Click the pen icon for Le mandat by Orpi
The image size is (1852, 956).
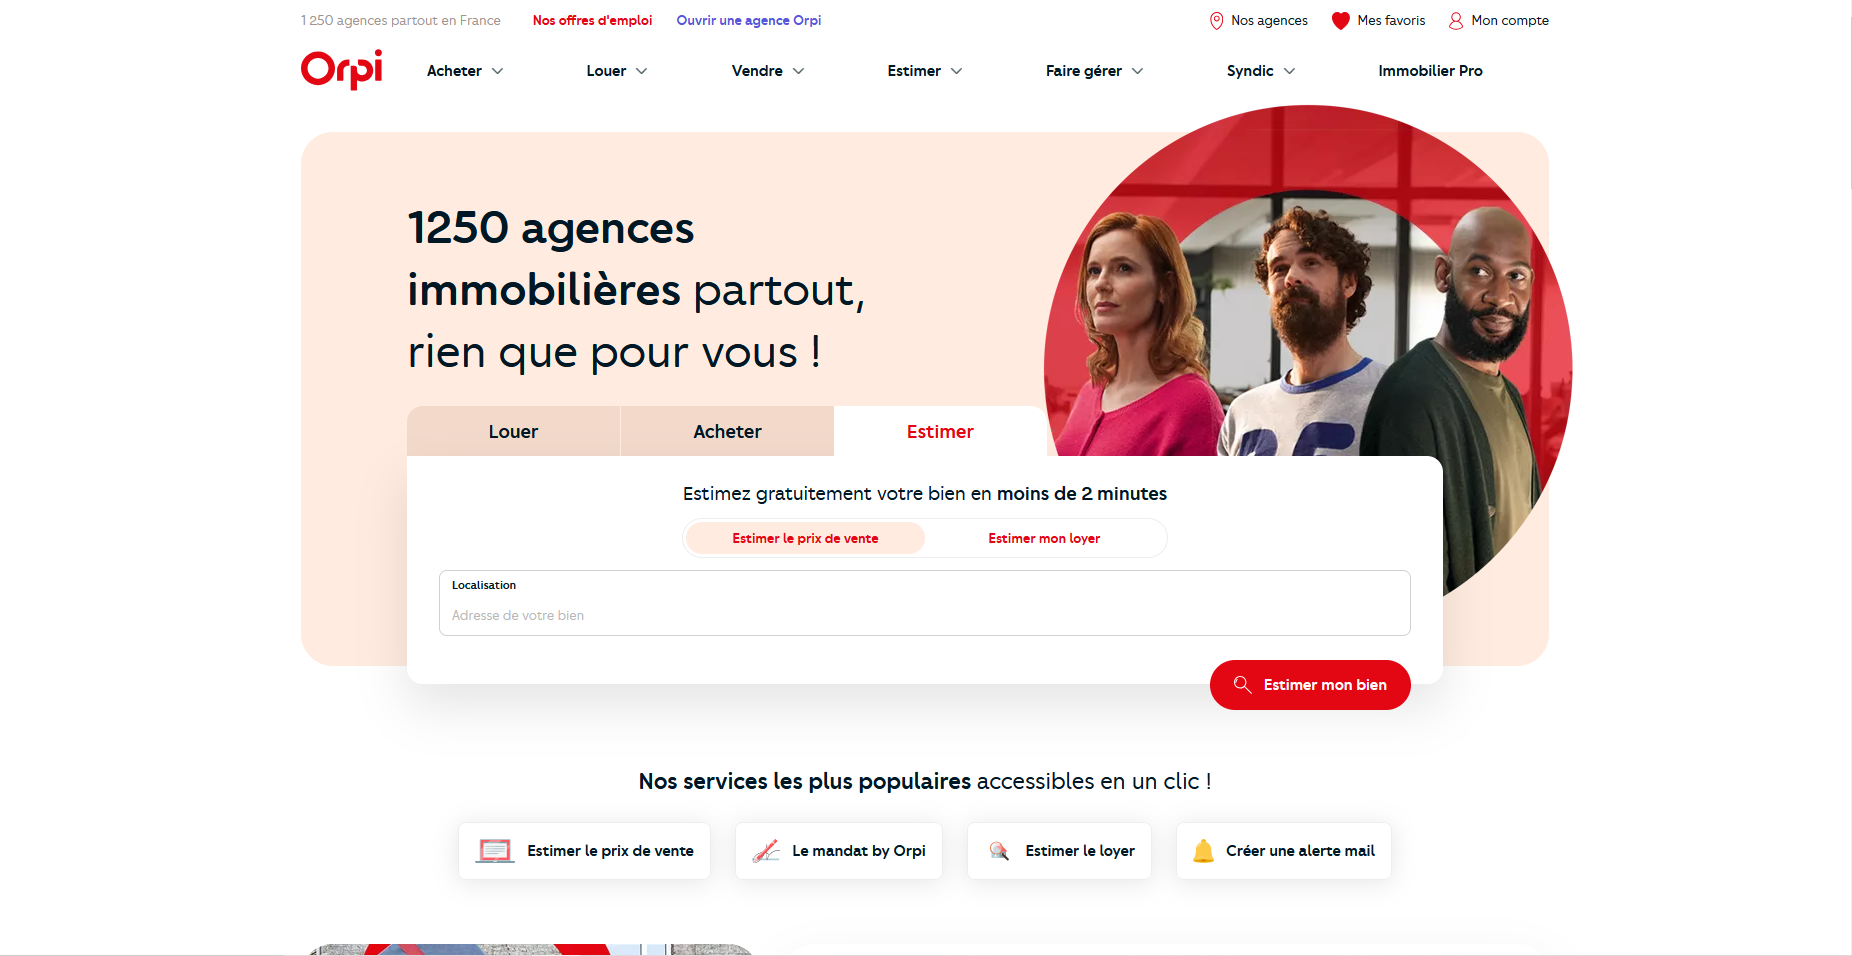766,851
